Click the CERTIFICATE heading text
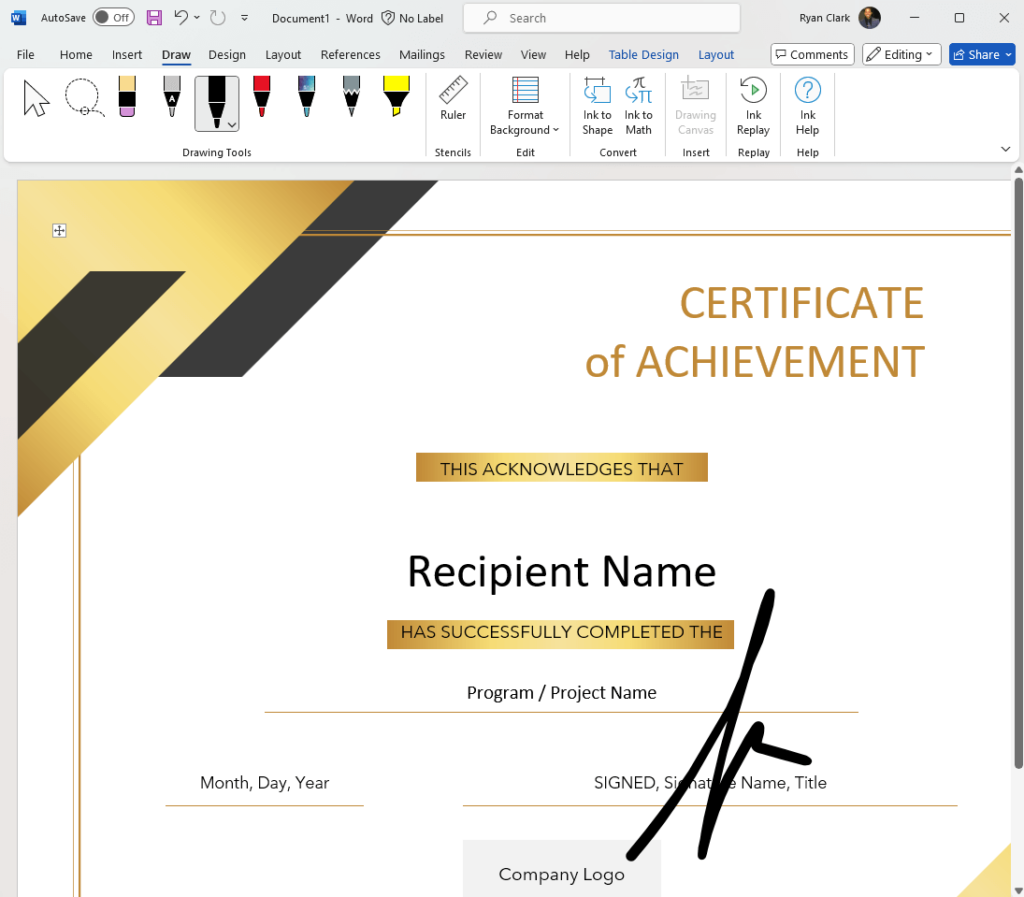 pos(802,303)
